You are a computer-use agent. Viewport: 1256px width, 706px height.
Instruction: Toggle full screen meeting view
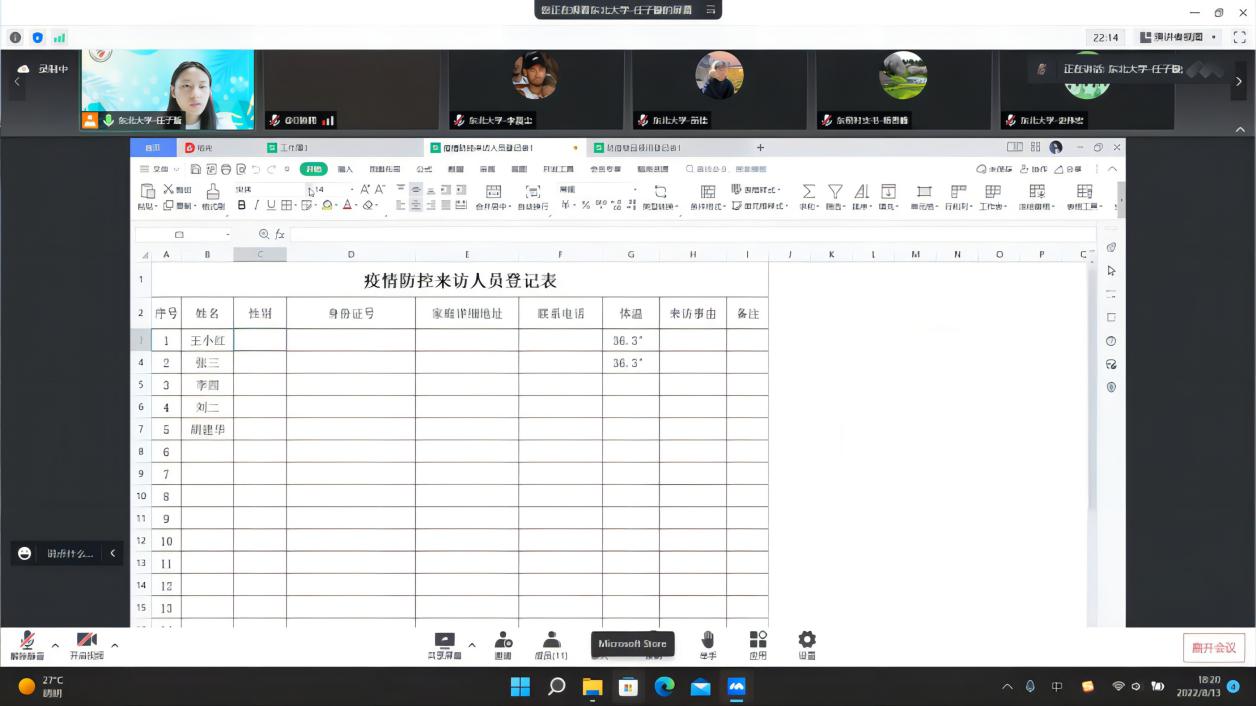click(1239, 37)
